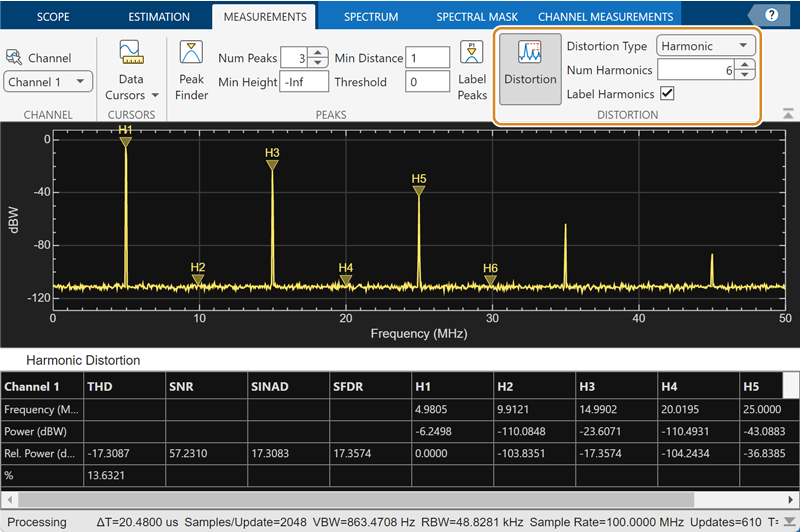Increase Num Peaks with up arrow

tap(318, 53)
